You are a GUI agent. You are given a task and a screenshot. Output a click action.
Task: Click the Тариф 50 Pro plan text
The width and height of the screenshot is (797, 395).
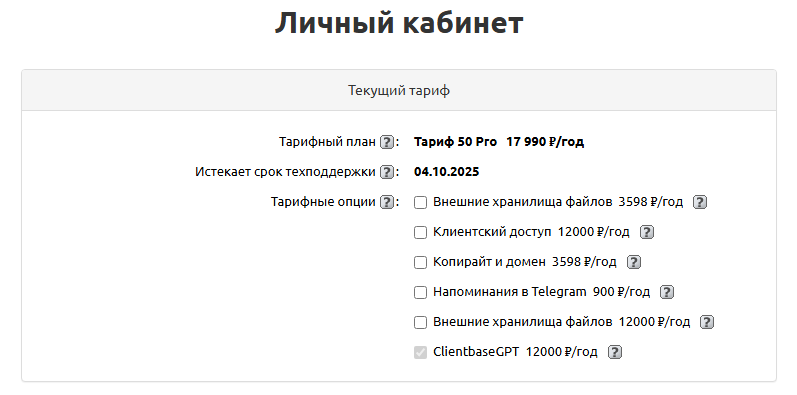pos(455,142)
